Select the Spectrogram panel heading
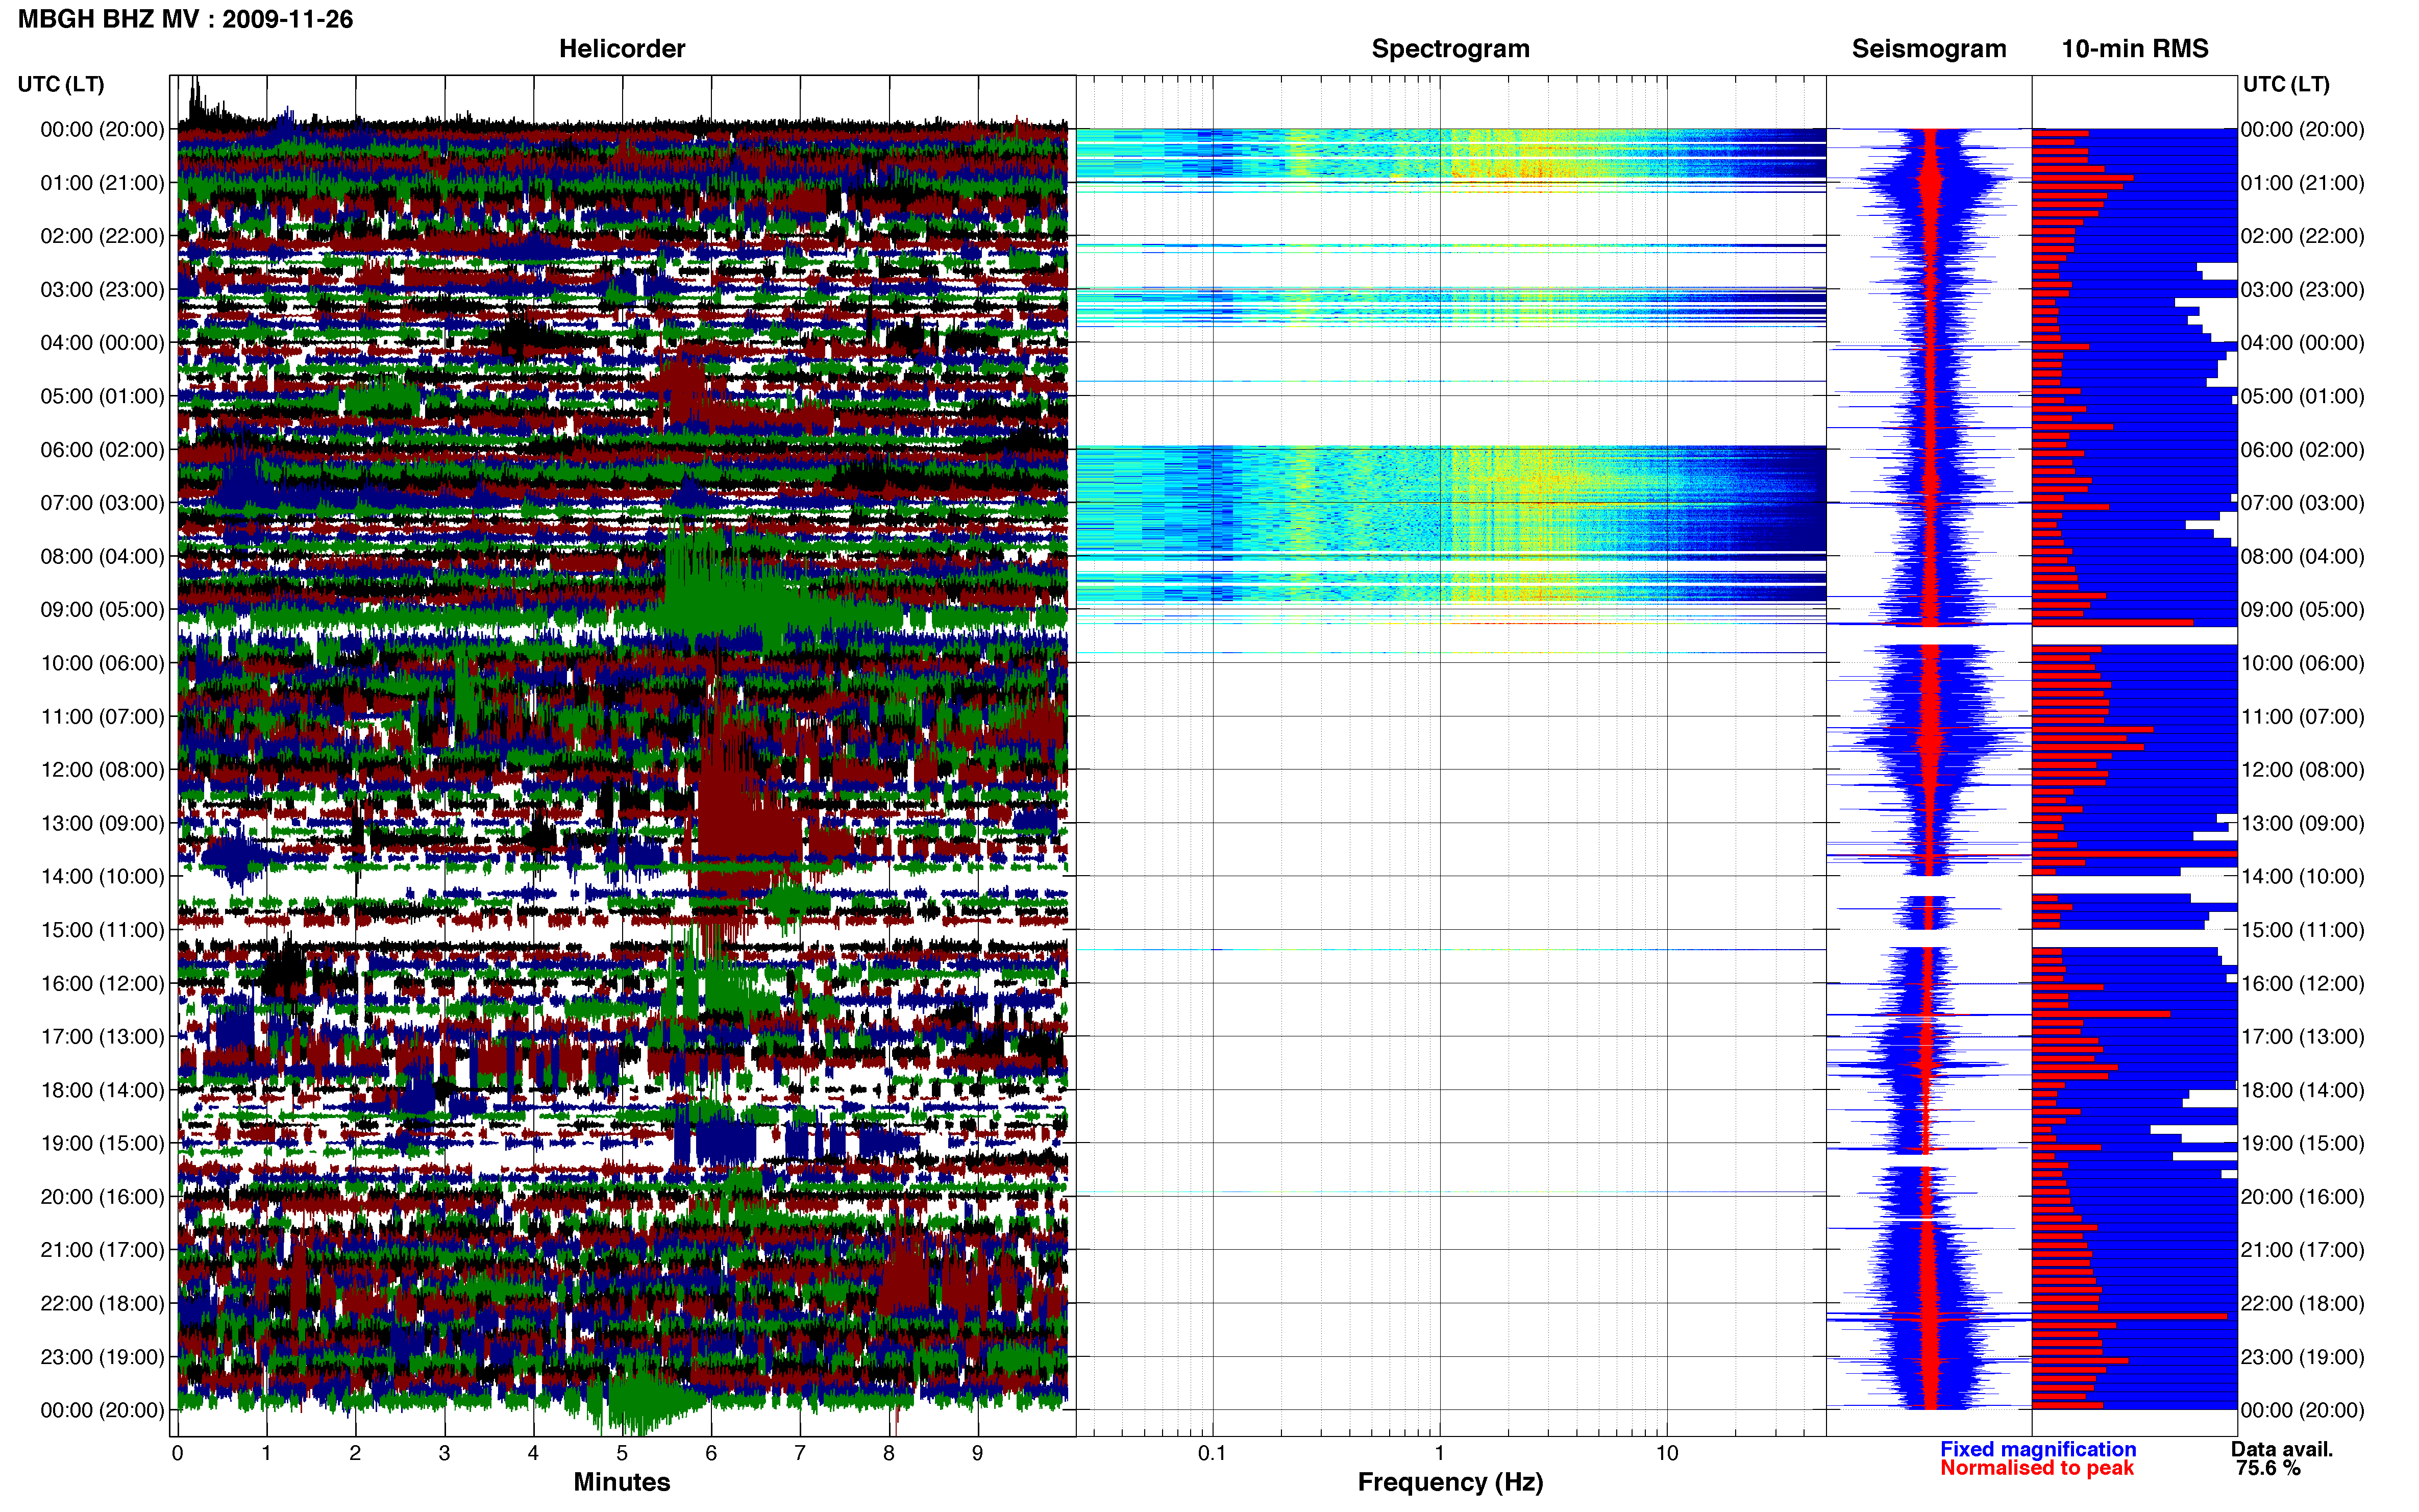 pyautogui.click(x=1450, y=48)
